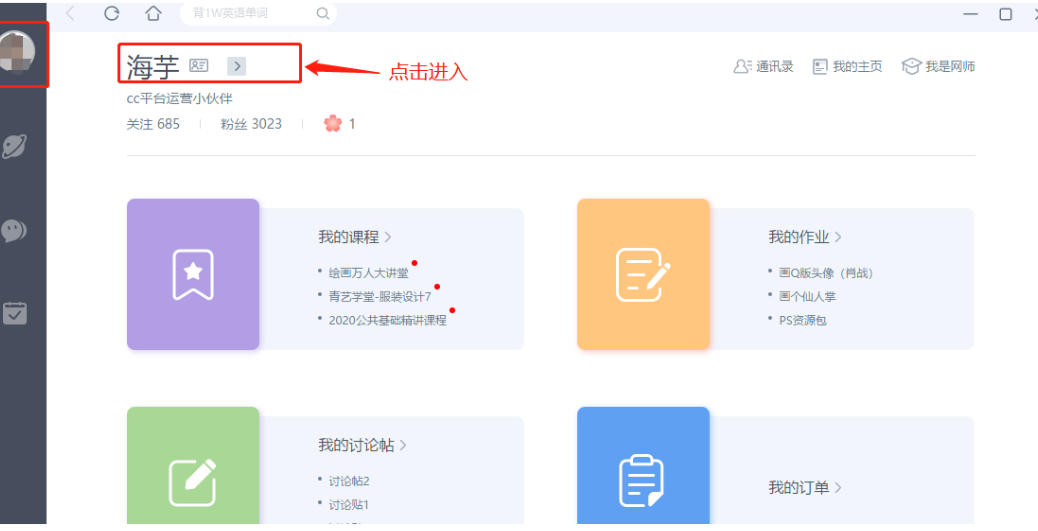This screenshot has height=531, width=1038.
Task: View 关注 685 list
Action: click(x=153, y=124)
